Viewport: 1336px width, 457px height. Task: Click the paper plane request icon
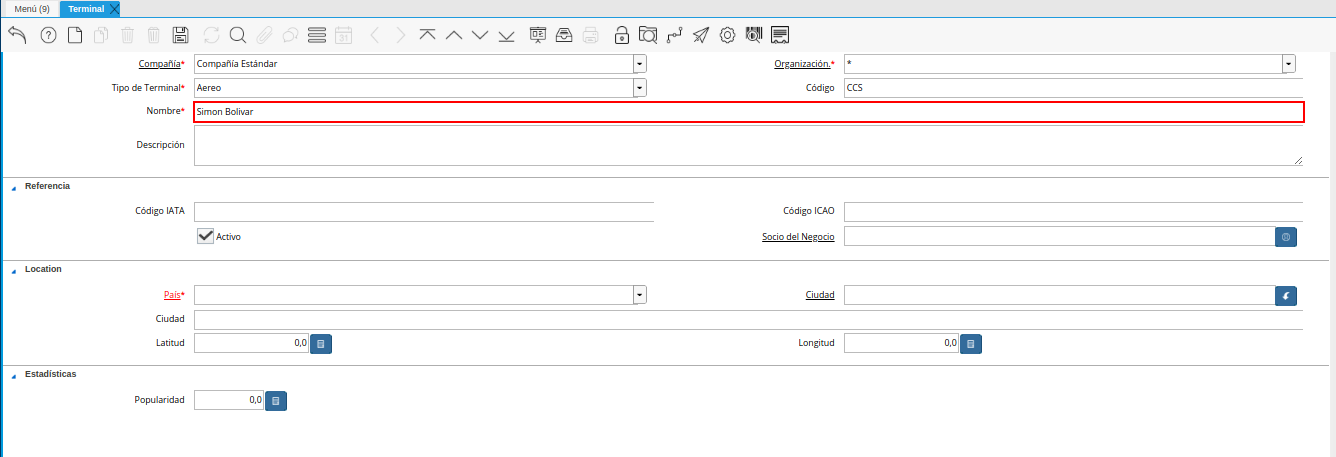pyautogui.click(x=701, y=35)
